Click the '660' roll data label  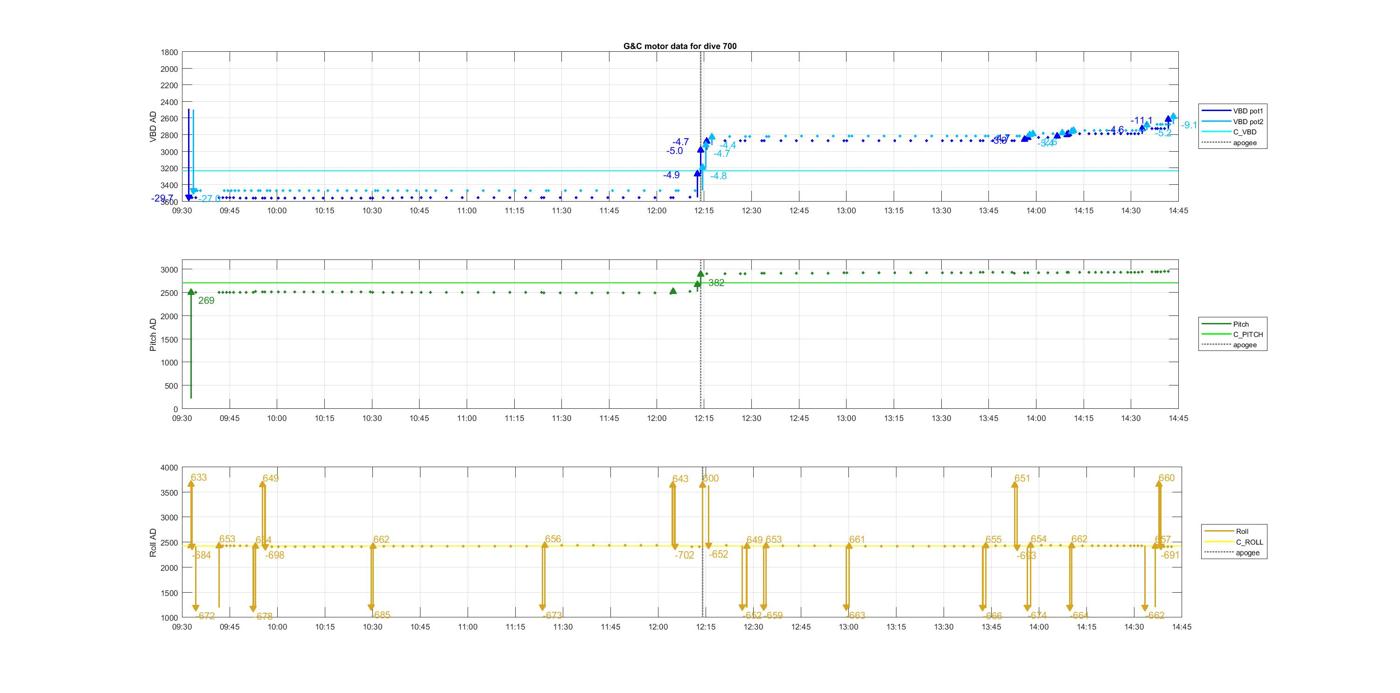(x=1167, y=478)
